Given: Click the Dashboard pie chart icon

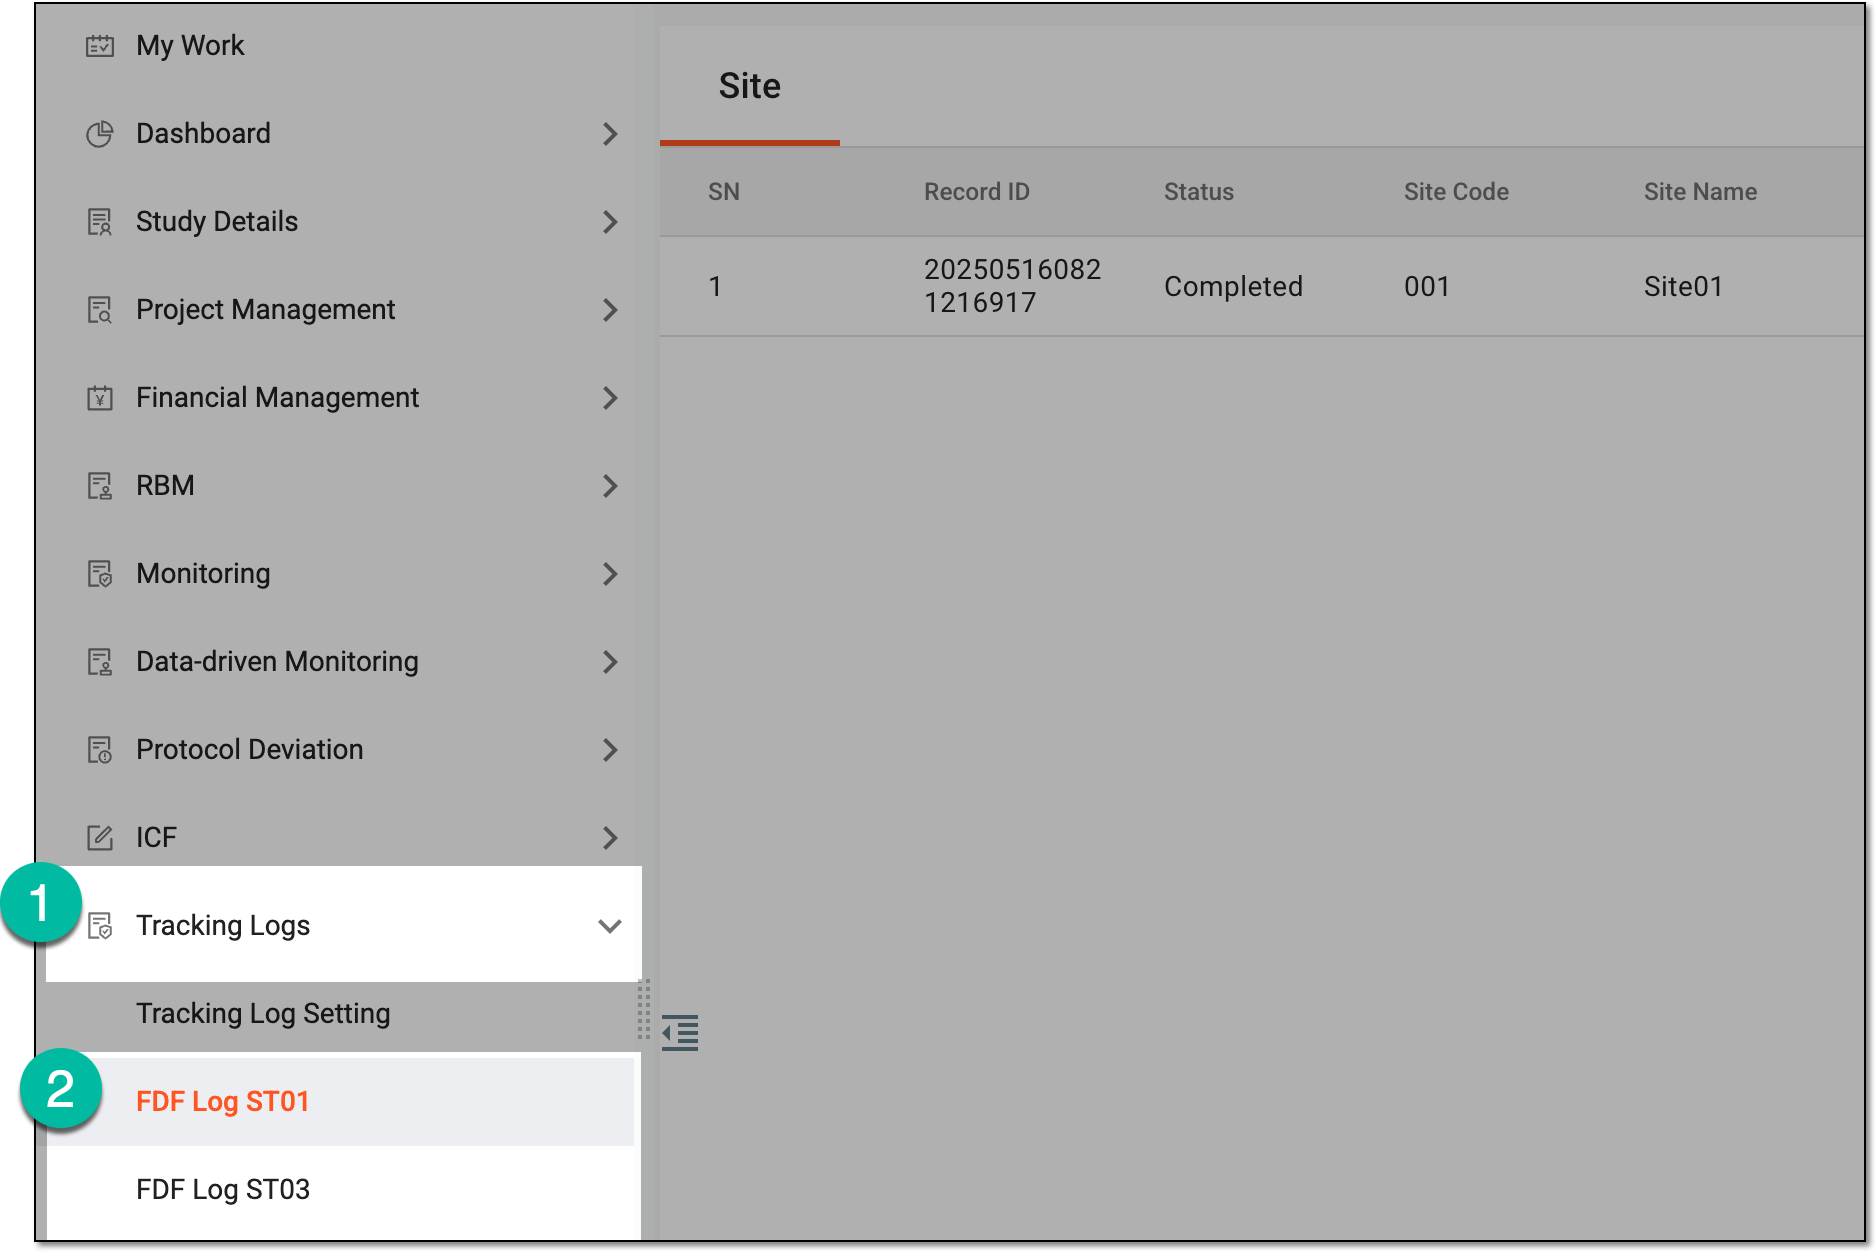Looking at the screenshot, I should (x=100, y=134).
